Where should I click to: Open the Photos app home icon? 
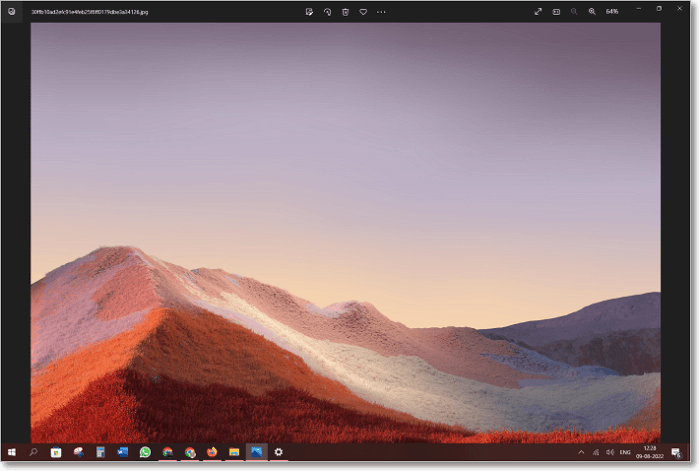(x=12, y=12)
